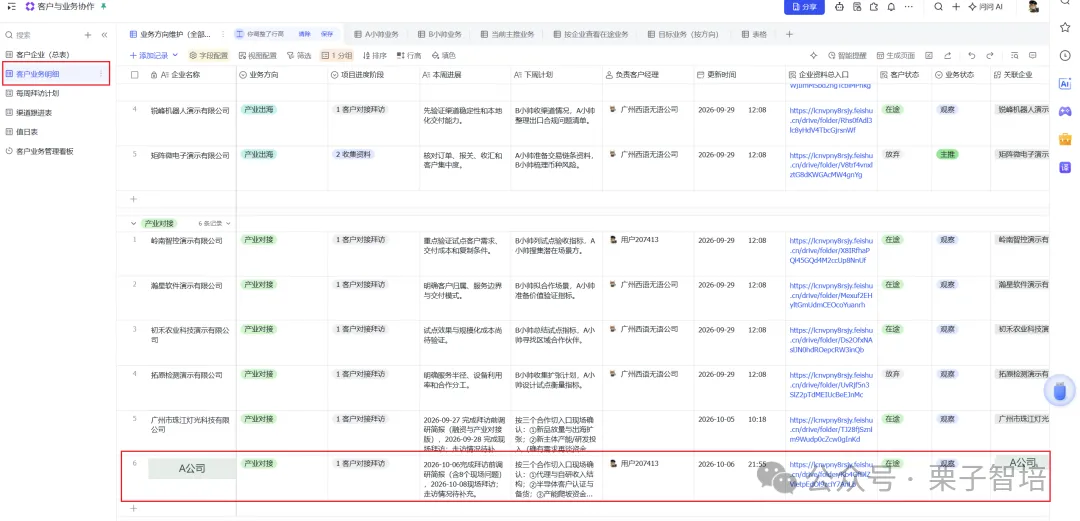Toggle the select-all checkbox in header row

[x=135, y=74]
